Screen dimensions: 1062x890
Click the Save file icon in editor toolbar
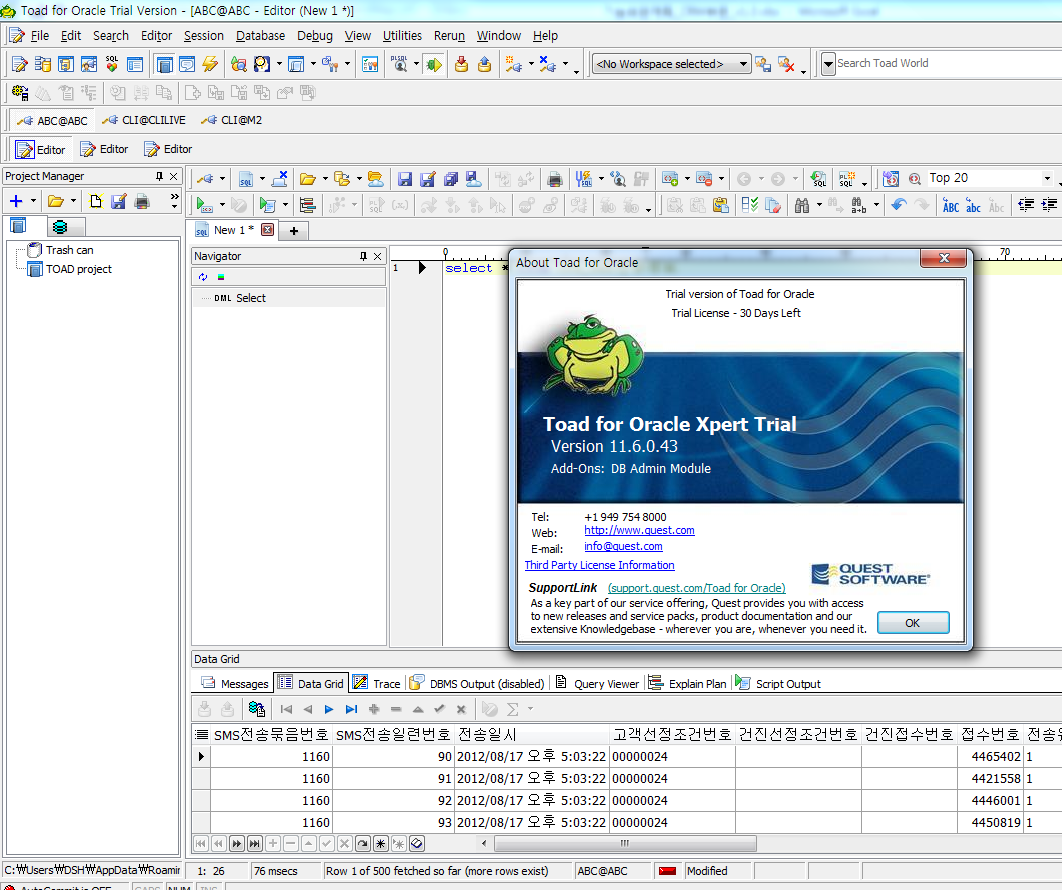(x=405, y=179)
